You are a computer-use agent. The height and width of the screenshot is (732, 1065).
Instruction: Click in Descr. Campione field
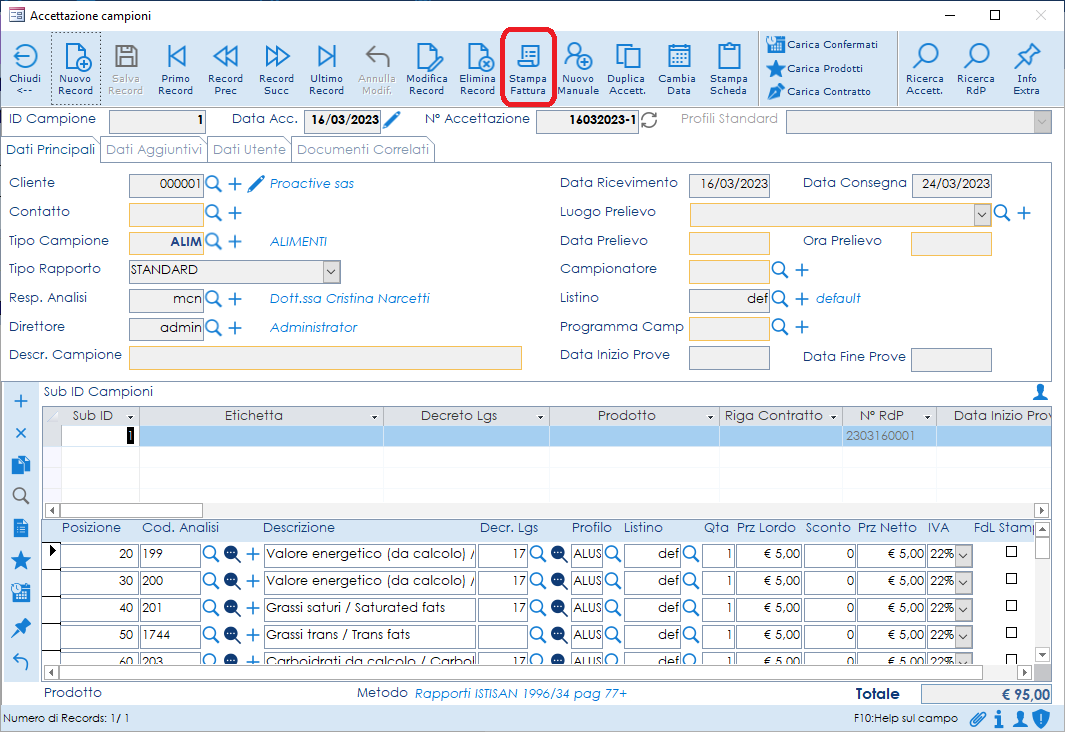click(x=325, y=358)
